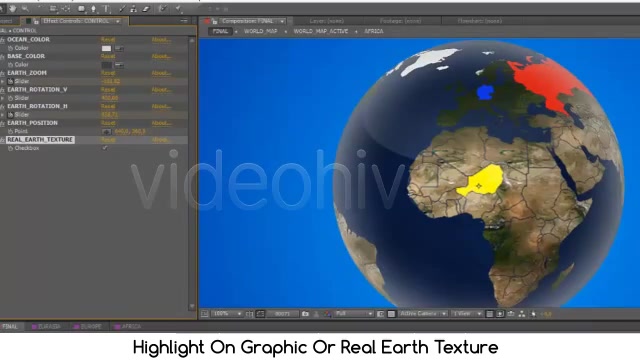The image size is (640, 360).
Task: Open the AFRICA timeline tab
Action: pyautogui.click(x=128, y=327)
